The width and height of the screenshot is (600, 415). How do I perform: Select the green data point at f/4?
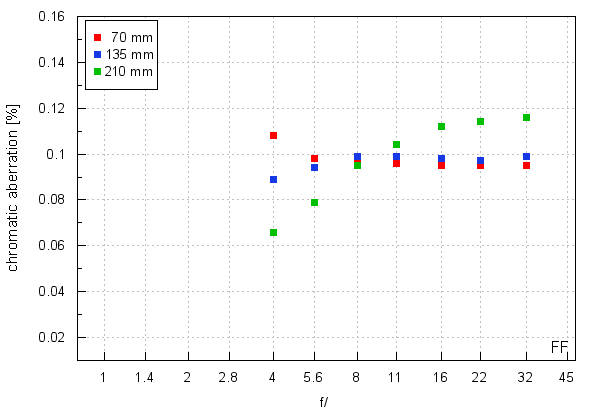273,232
